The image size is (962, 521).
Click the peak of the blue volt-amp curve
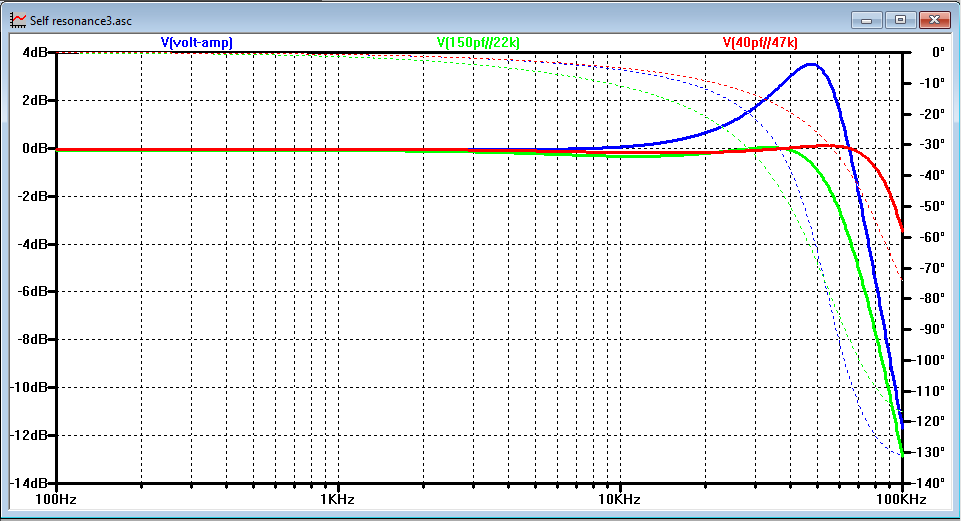tap(811, 64)
